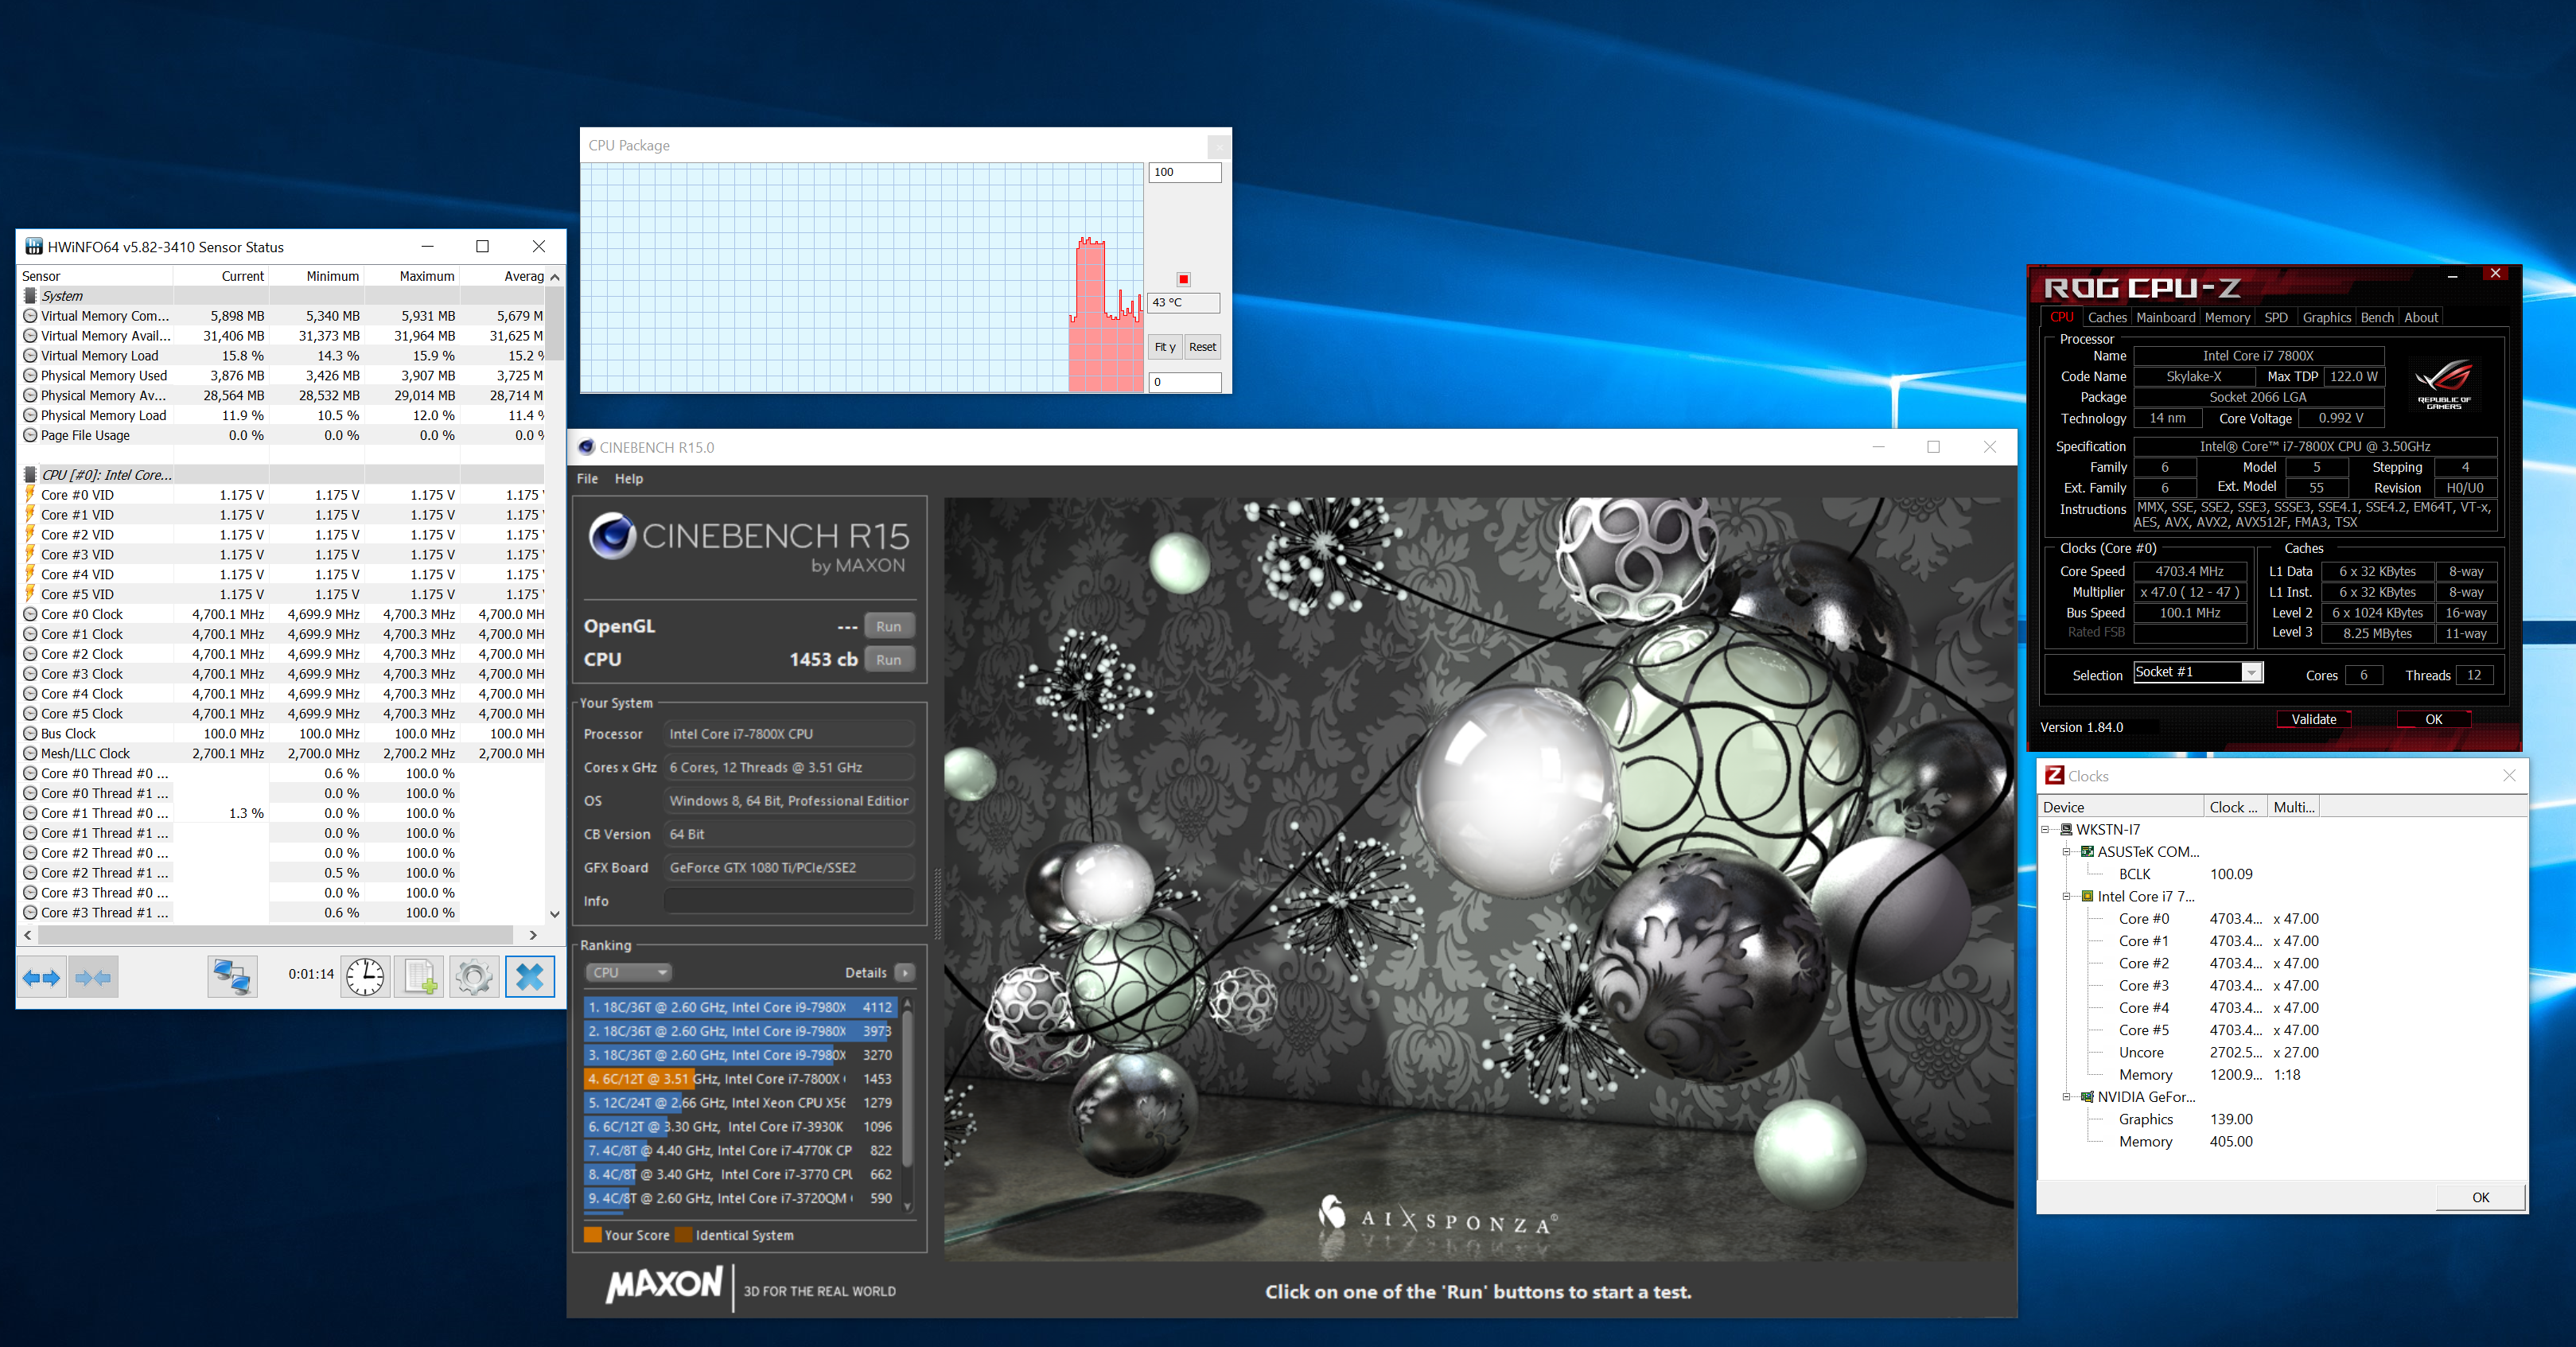
Task: Collapse WKSTN-I7 node in Clocks tree
Action: click(2047, 829)
